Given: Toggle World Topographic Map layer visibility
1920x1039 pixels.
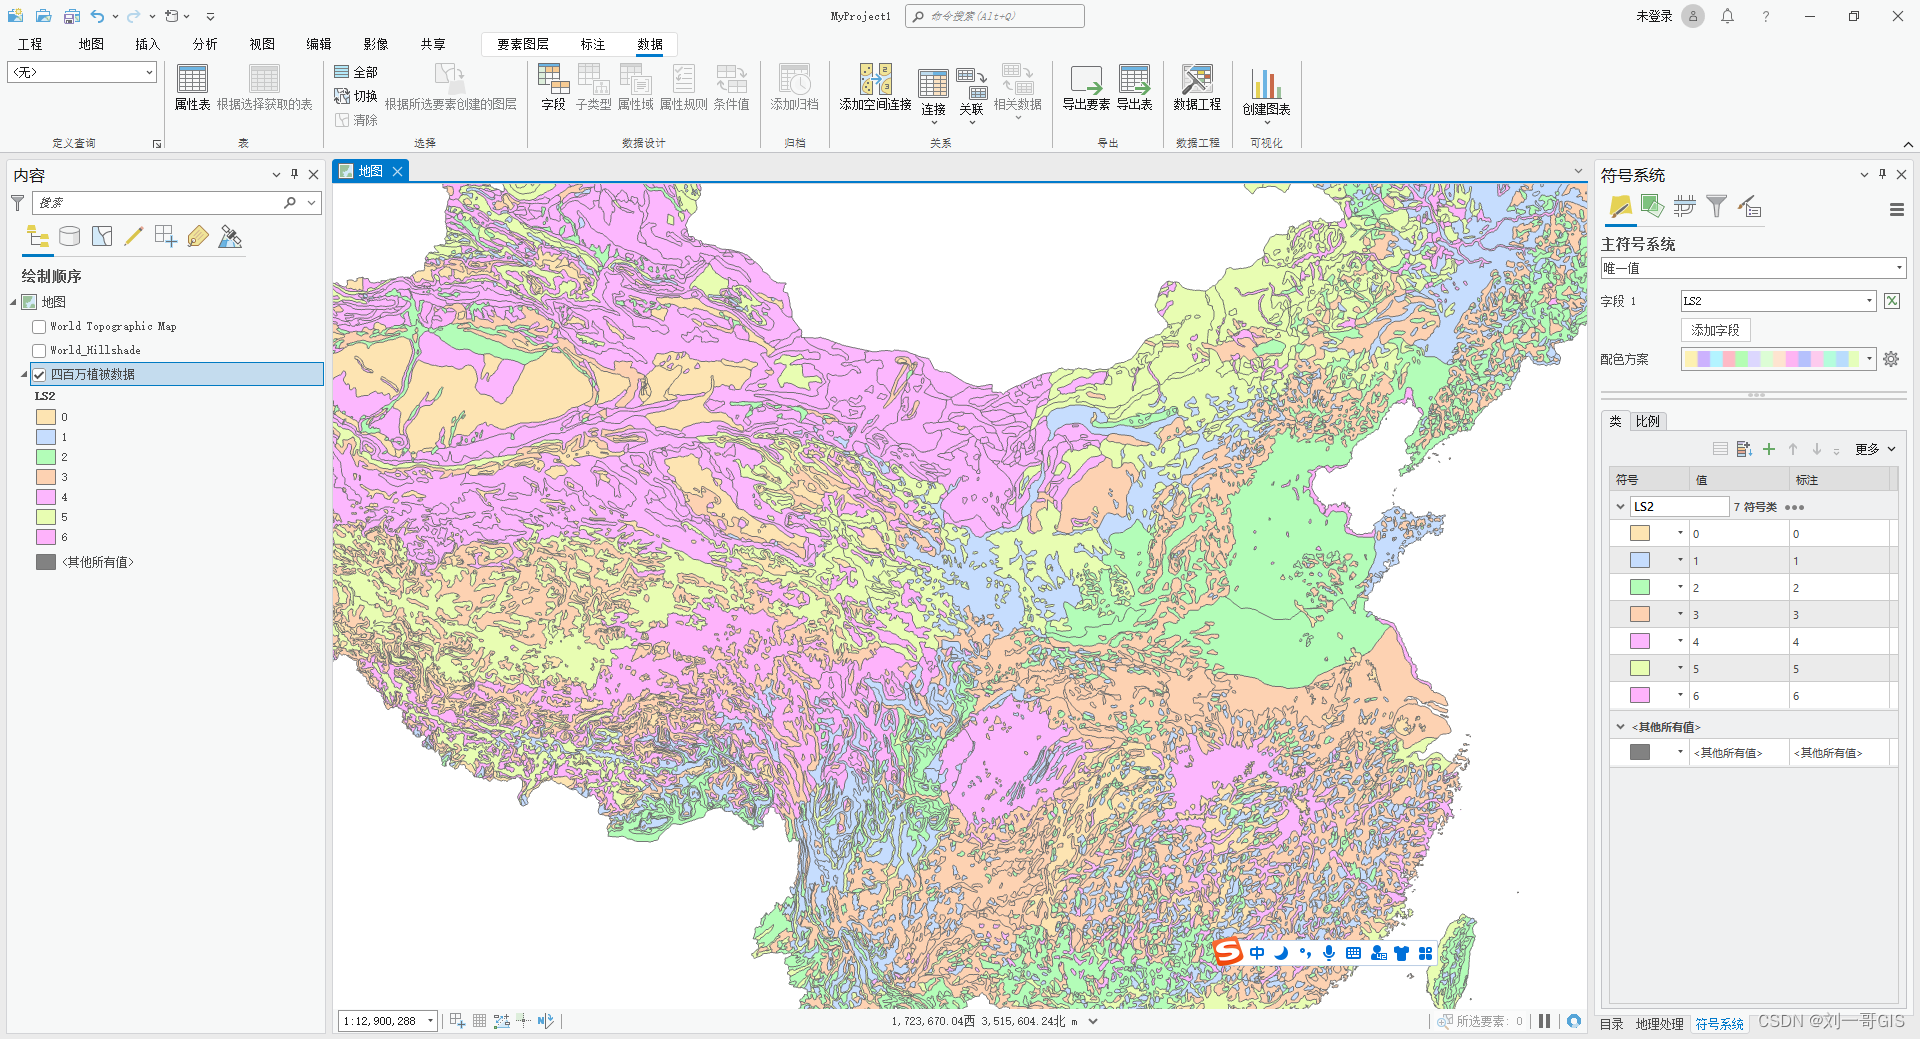Looking at the screenshot, I should [x=39, y=327].
